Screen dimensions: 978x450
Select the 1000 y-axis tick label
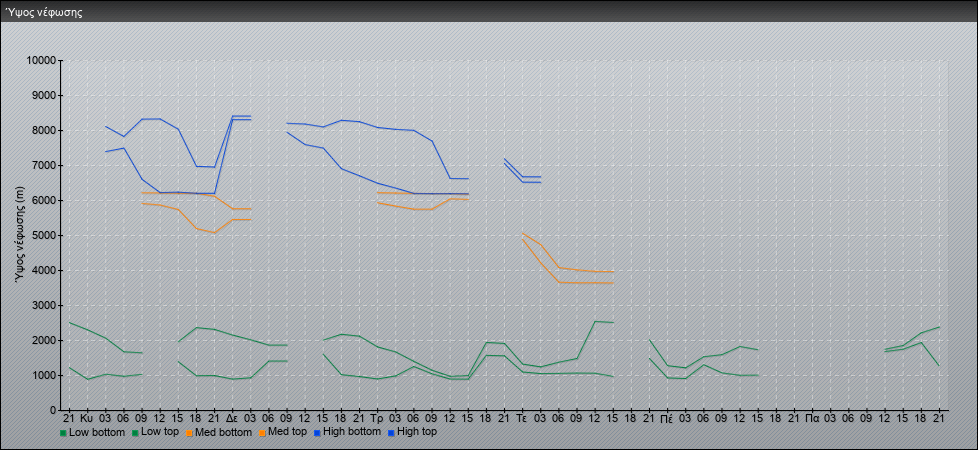(44, 375)
